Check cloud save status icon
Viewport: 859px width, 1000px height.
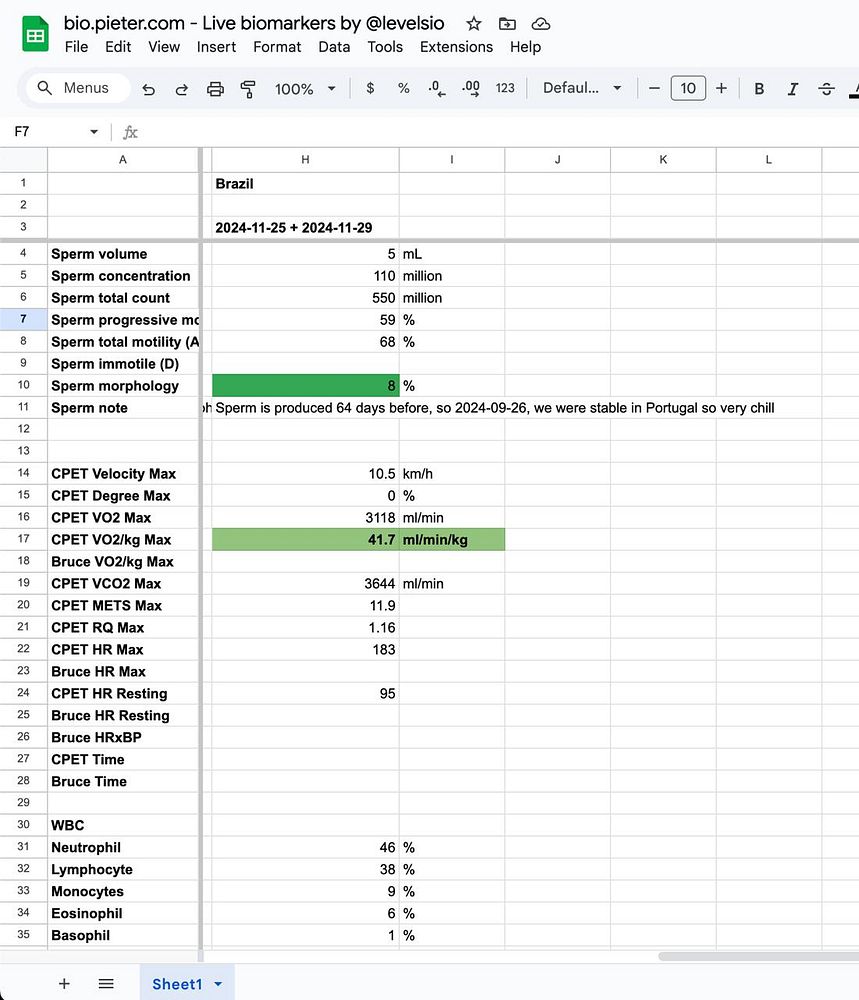[541, 24]
